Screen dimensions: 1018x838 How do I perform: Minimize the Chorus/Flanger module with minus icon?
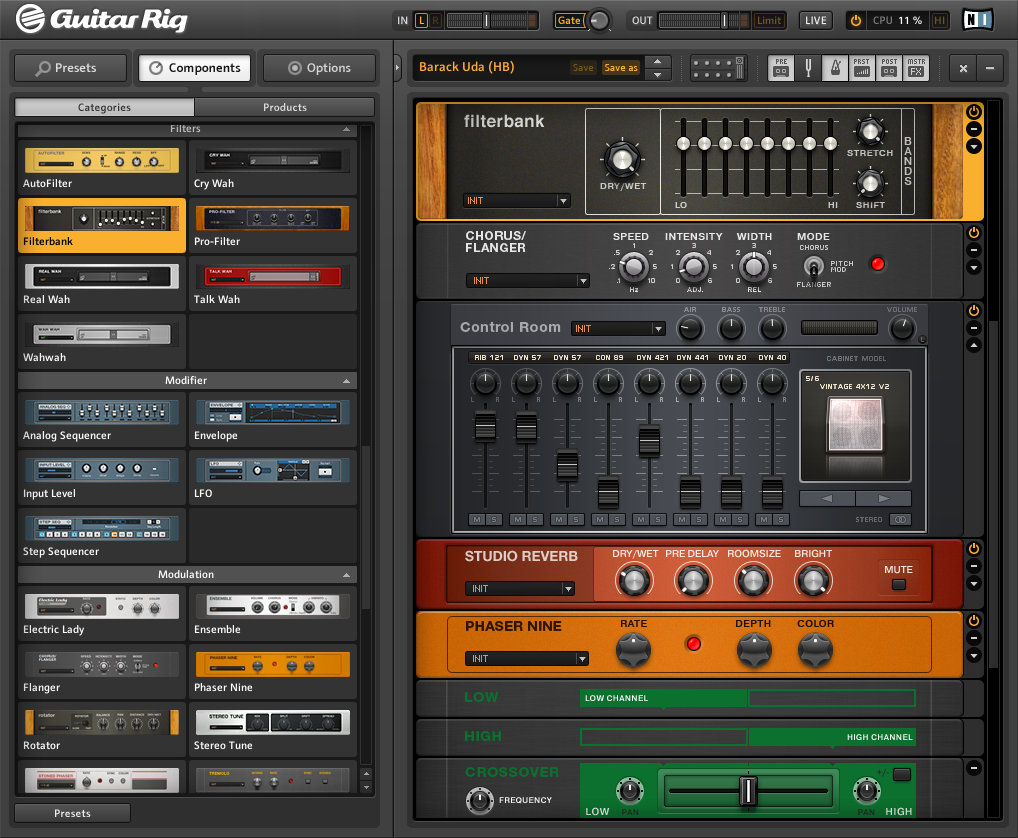tap(973, 250)
